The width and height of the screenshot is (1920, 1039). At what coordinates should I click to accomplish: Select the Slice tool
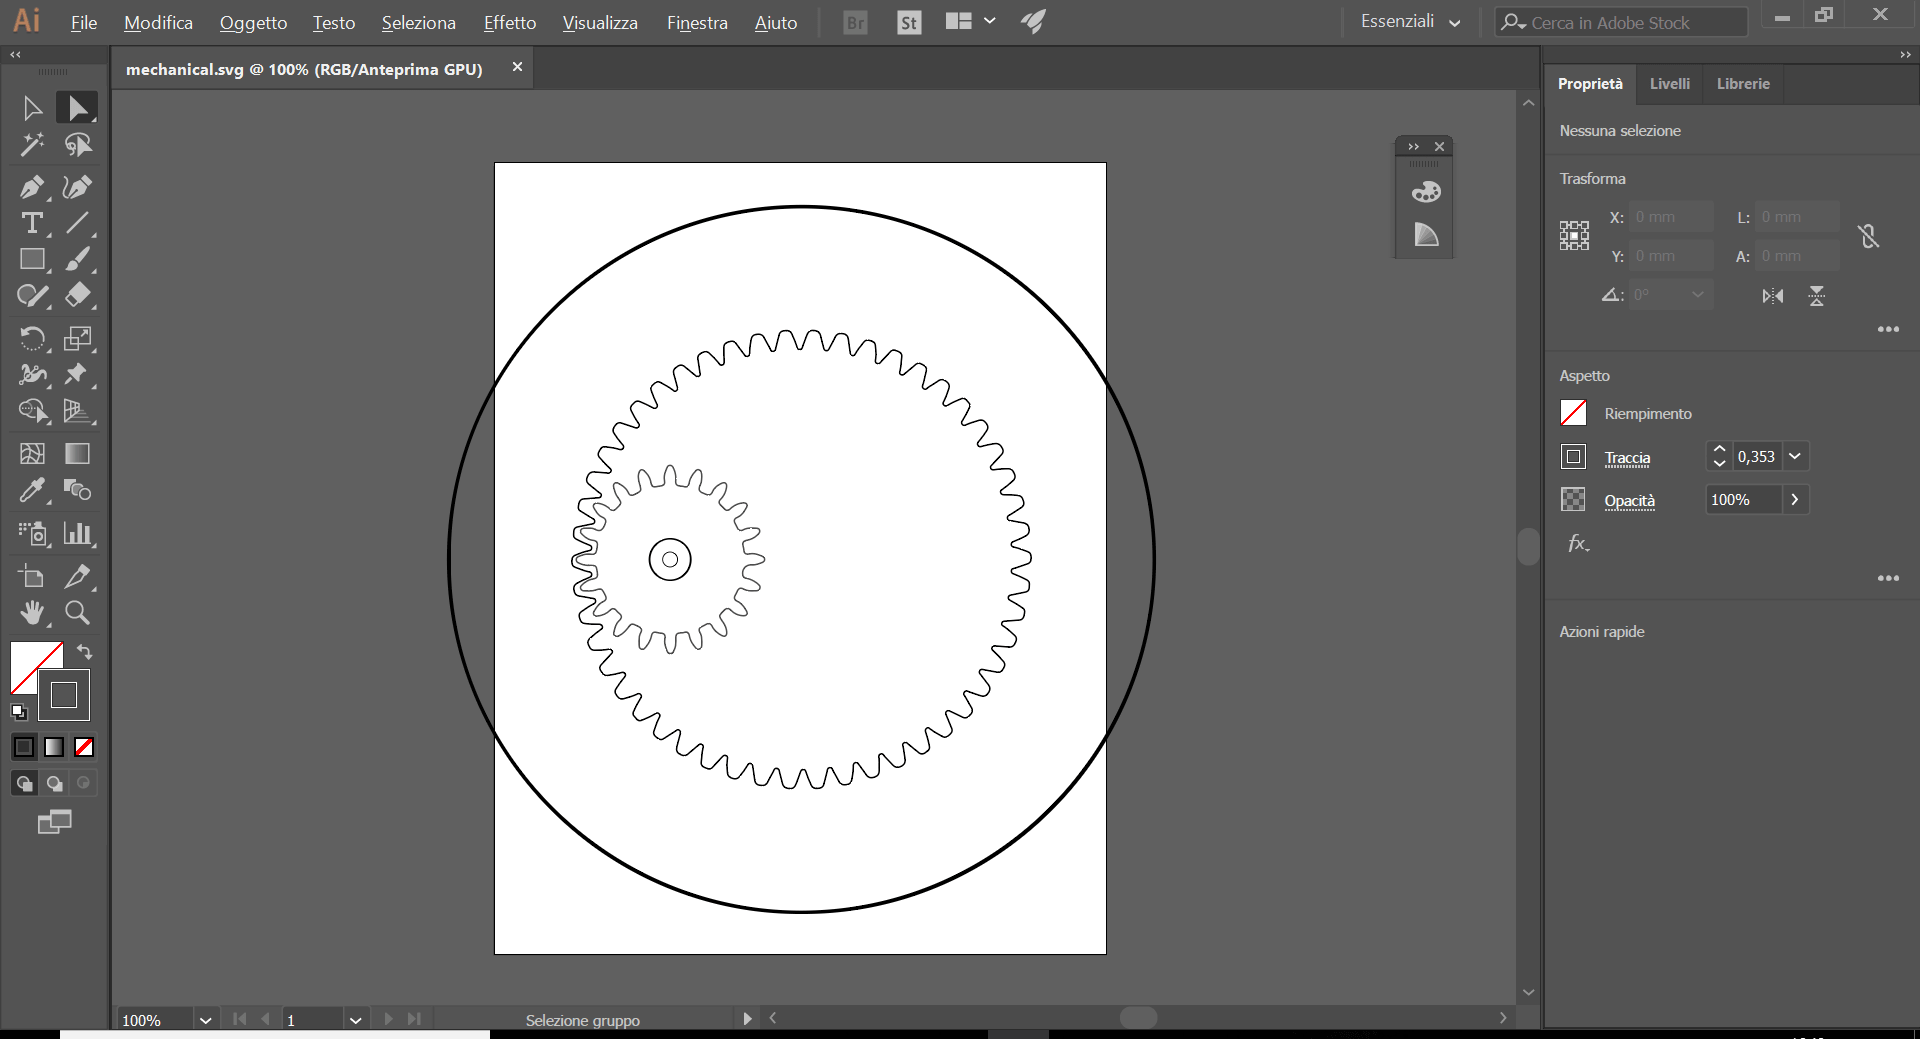click(x=77, y=576)
